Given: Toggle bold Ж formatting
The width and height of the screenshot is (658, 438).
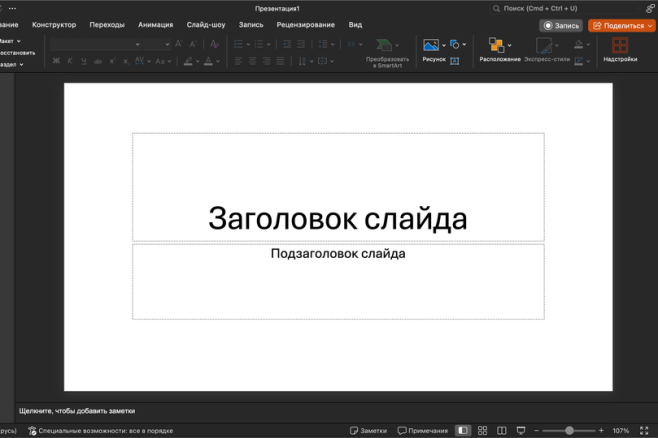Looking at the screenshot, I should tap(56, 61).
